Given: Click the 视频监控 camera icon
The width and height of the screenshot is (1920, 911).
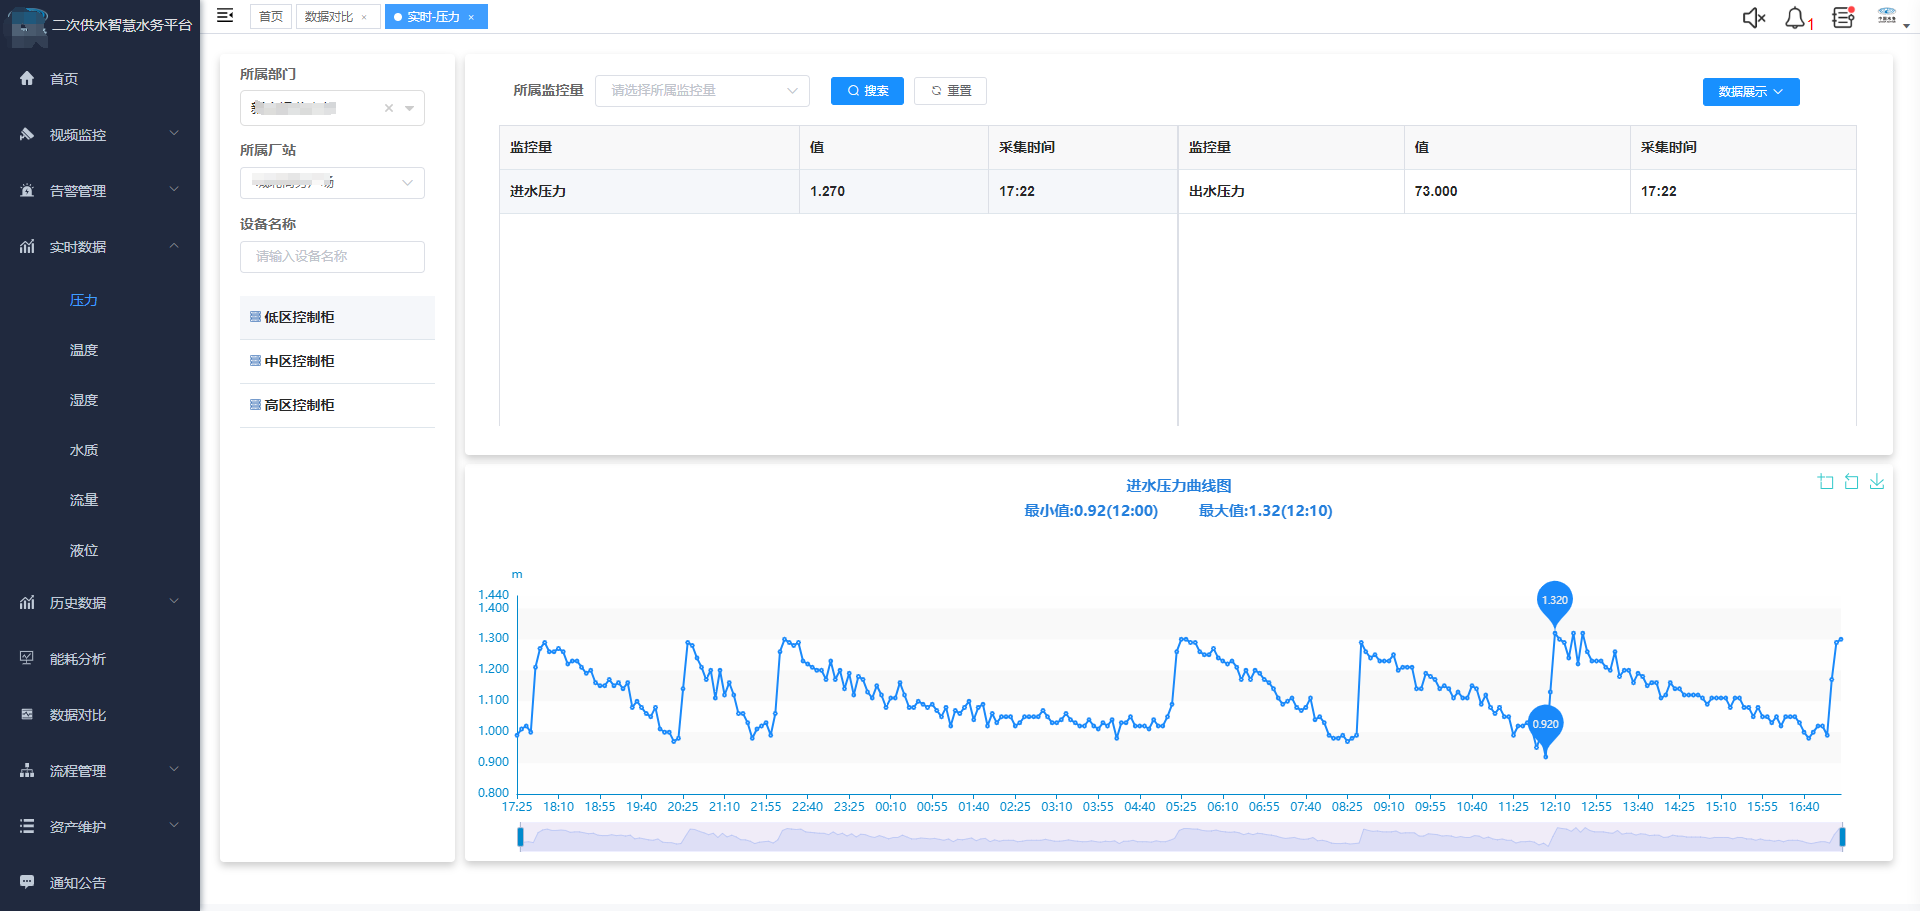Looking at the screenshot, I should pyautogui.click(x=27, y=134).
